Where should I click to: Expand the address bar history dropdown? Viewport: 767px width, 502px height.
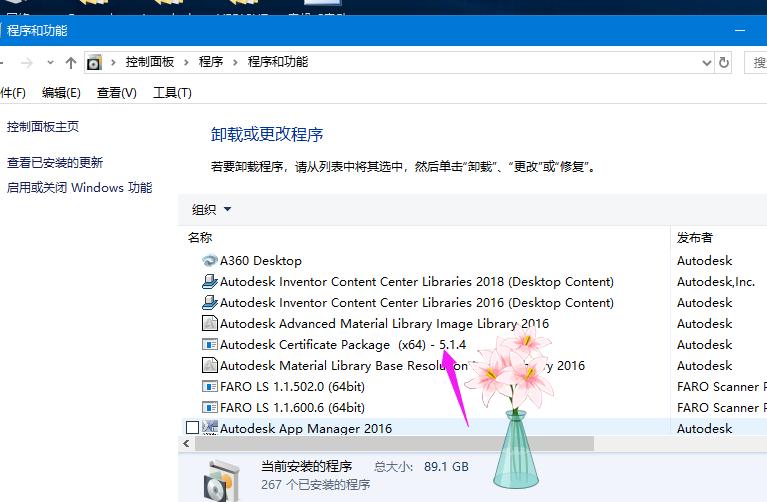[706, 63]
